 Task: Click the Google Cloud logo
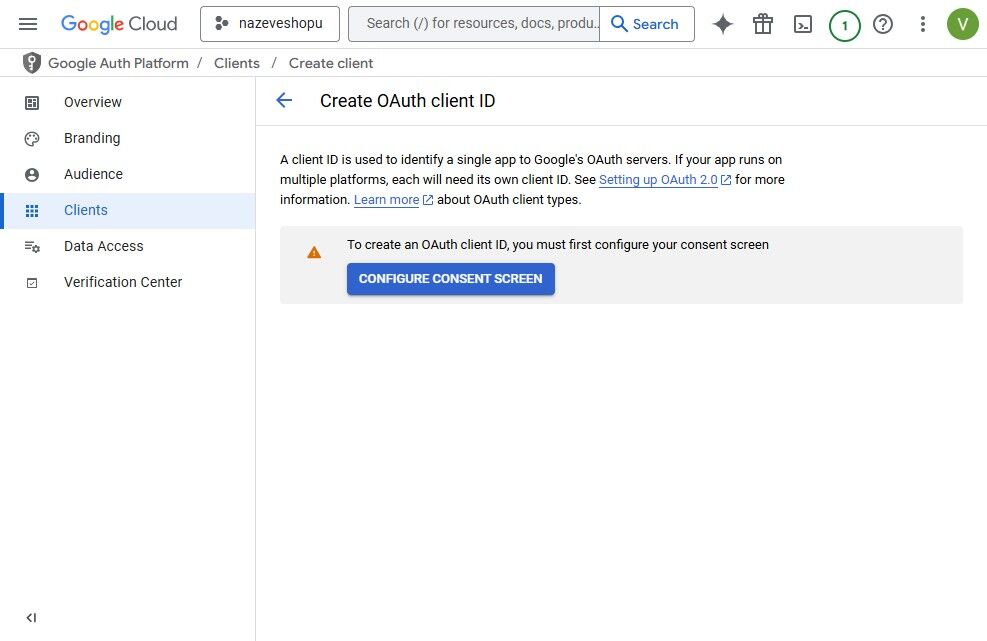[x=119, y=24]
